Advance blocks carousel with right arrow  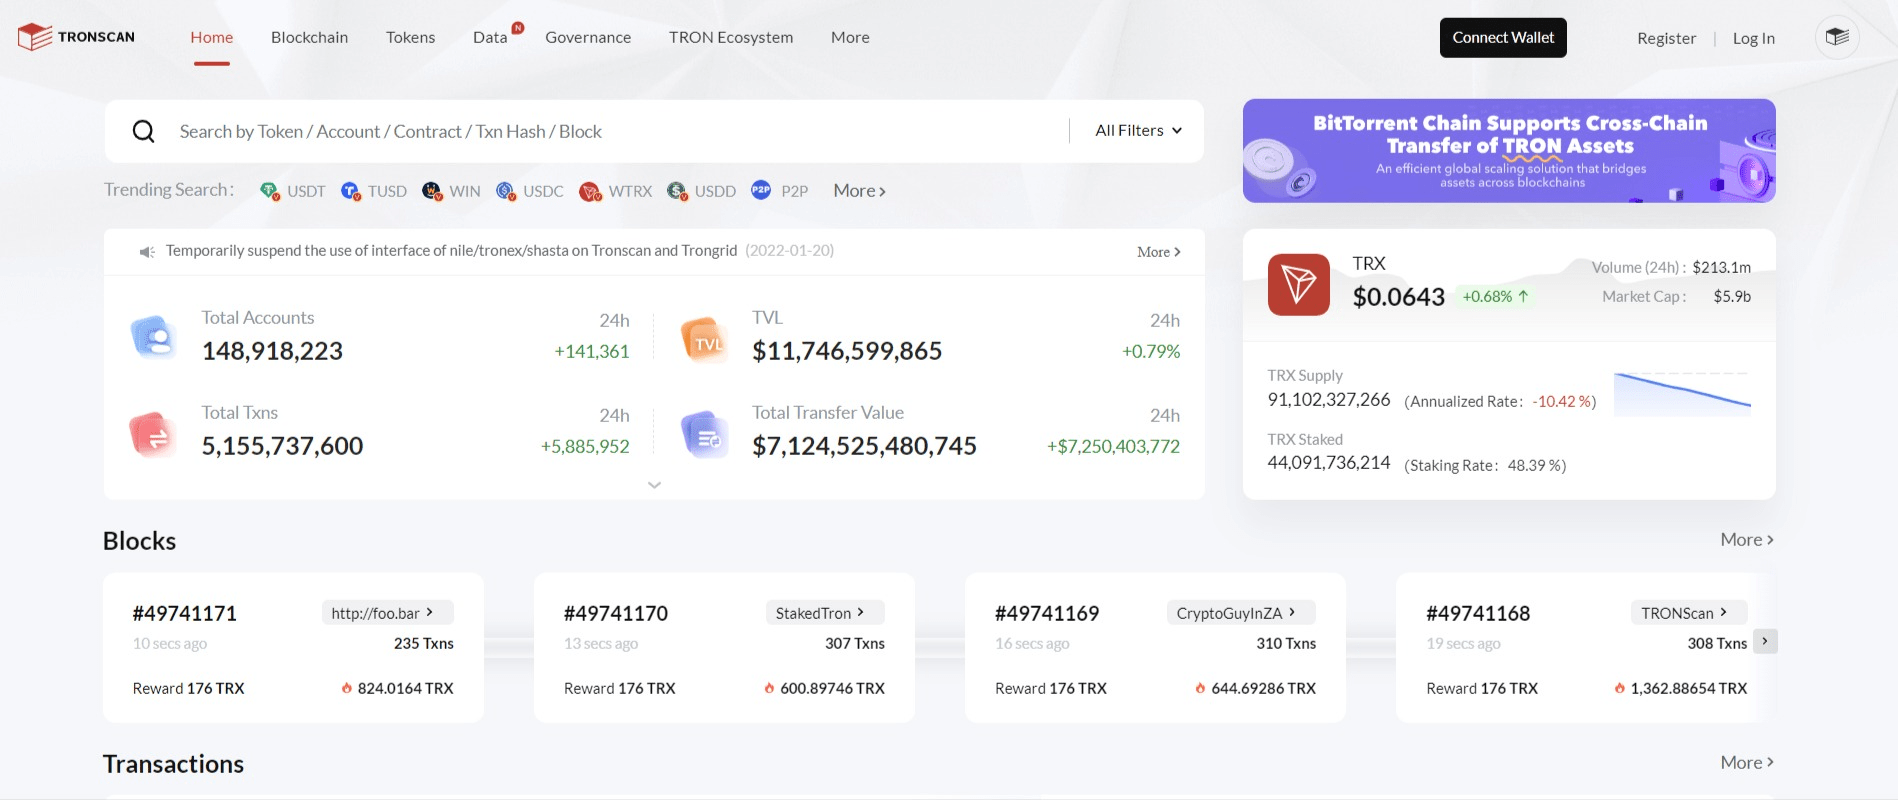coord(1766,641)
